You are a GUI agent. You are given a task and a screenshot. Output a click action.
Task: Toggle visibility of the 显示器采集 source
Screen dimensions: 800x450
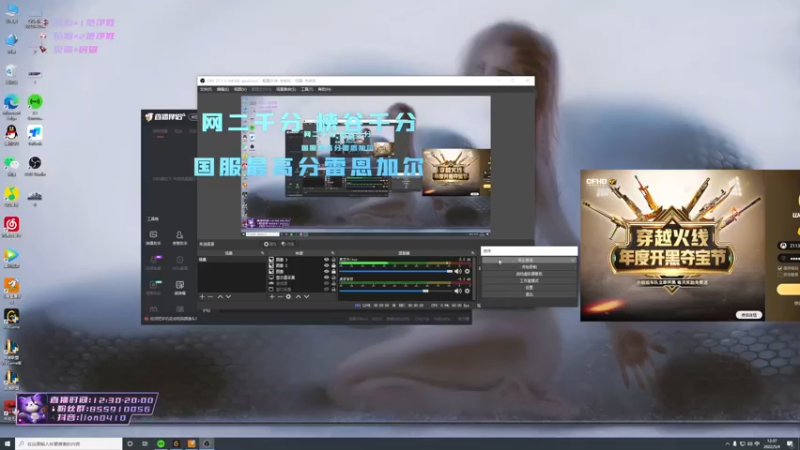[327, 278]
